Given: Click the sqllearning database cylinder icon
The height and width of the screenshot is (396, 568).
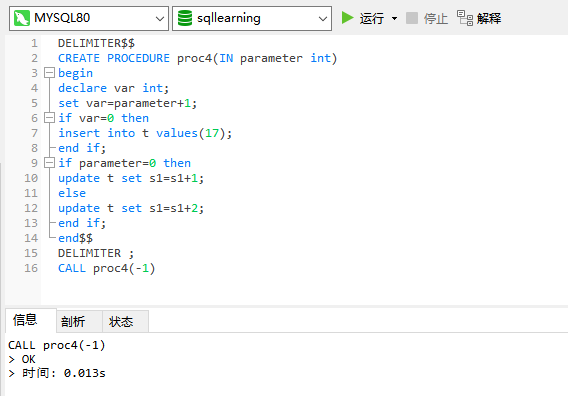Looking at the screenshot, I should (185, 18).
